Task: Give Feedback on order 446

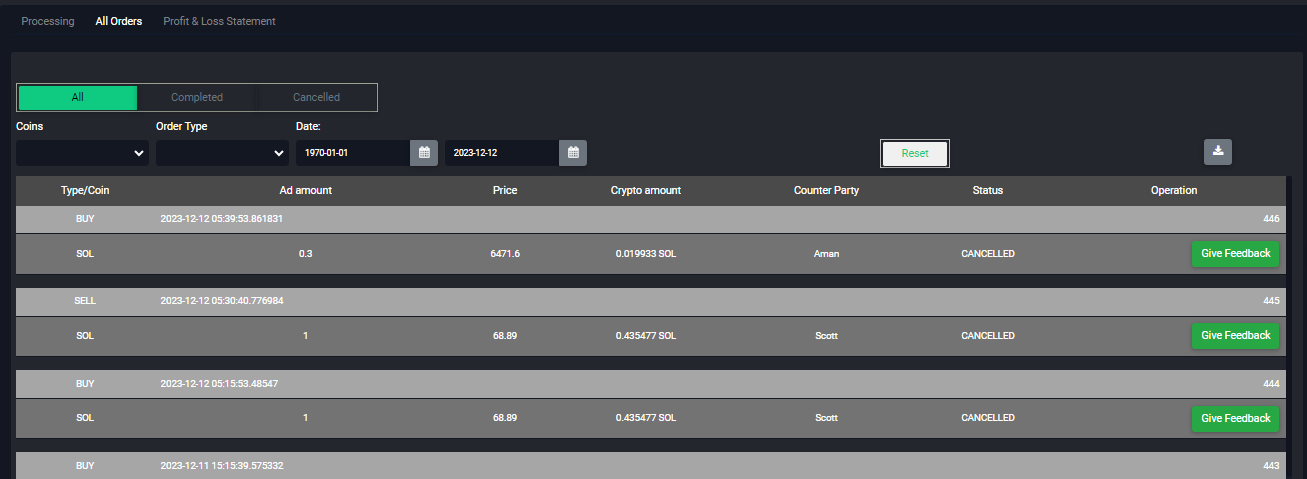Action: (x=1235, y=254)
